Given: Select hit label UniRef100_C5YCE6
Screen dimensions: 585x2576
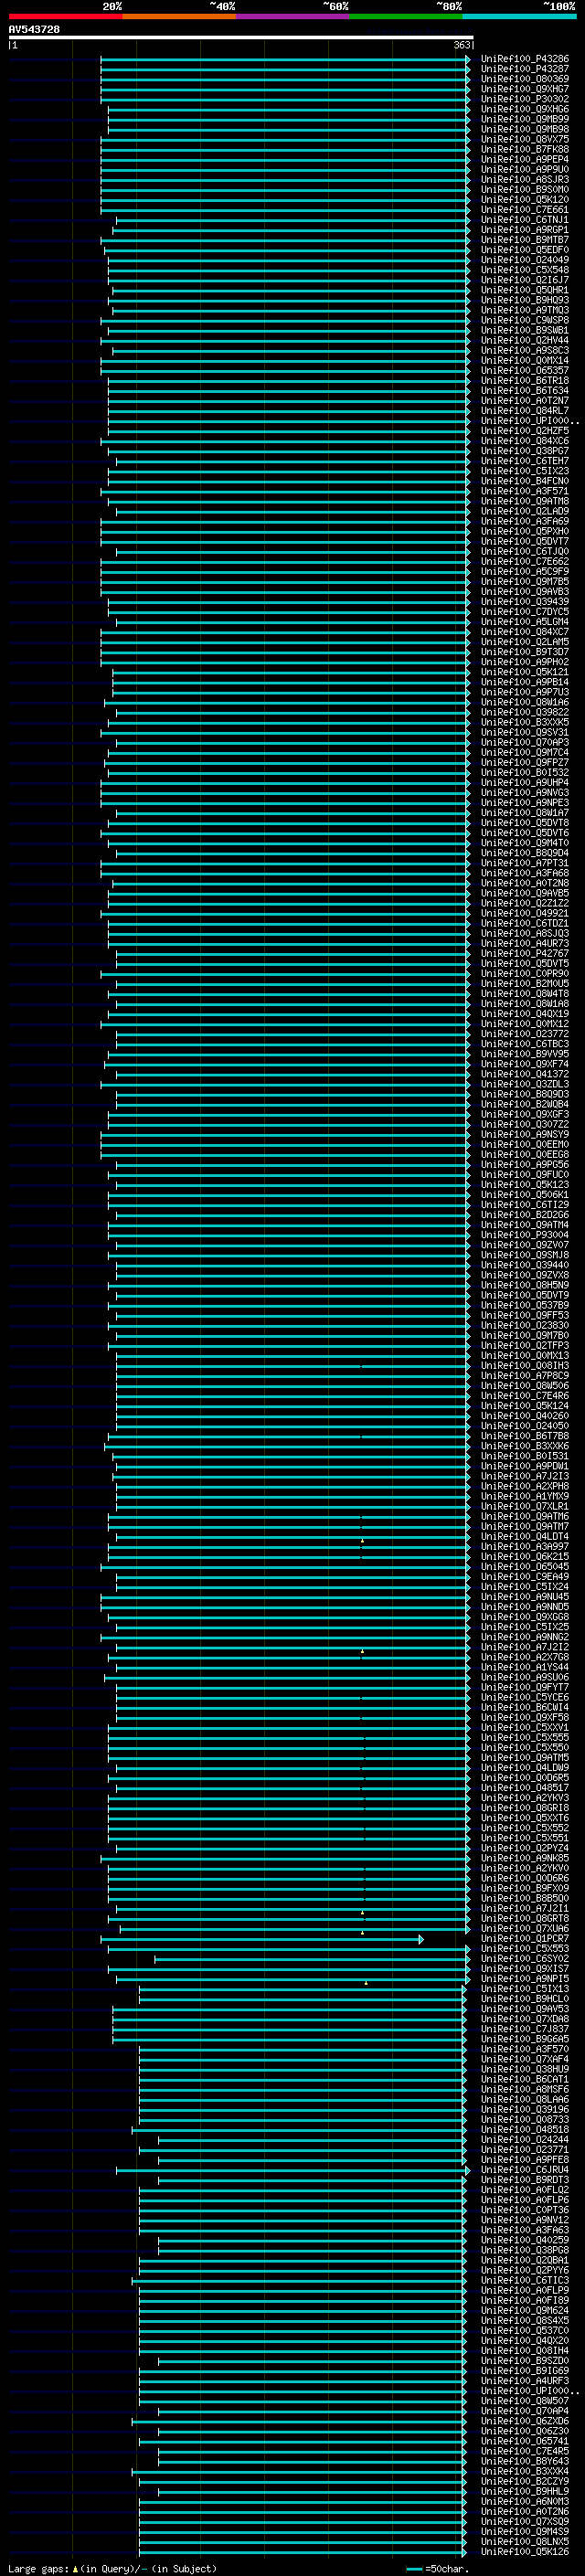Looking at the screenshot, I should pos(524,1697).
